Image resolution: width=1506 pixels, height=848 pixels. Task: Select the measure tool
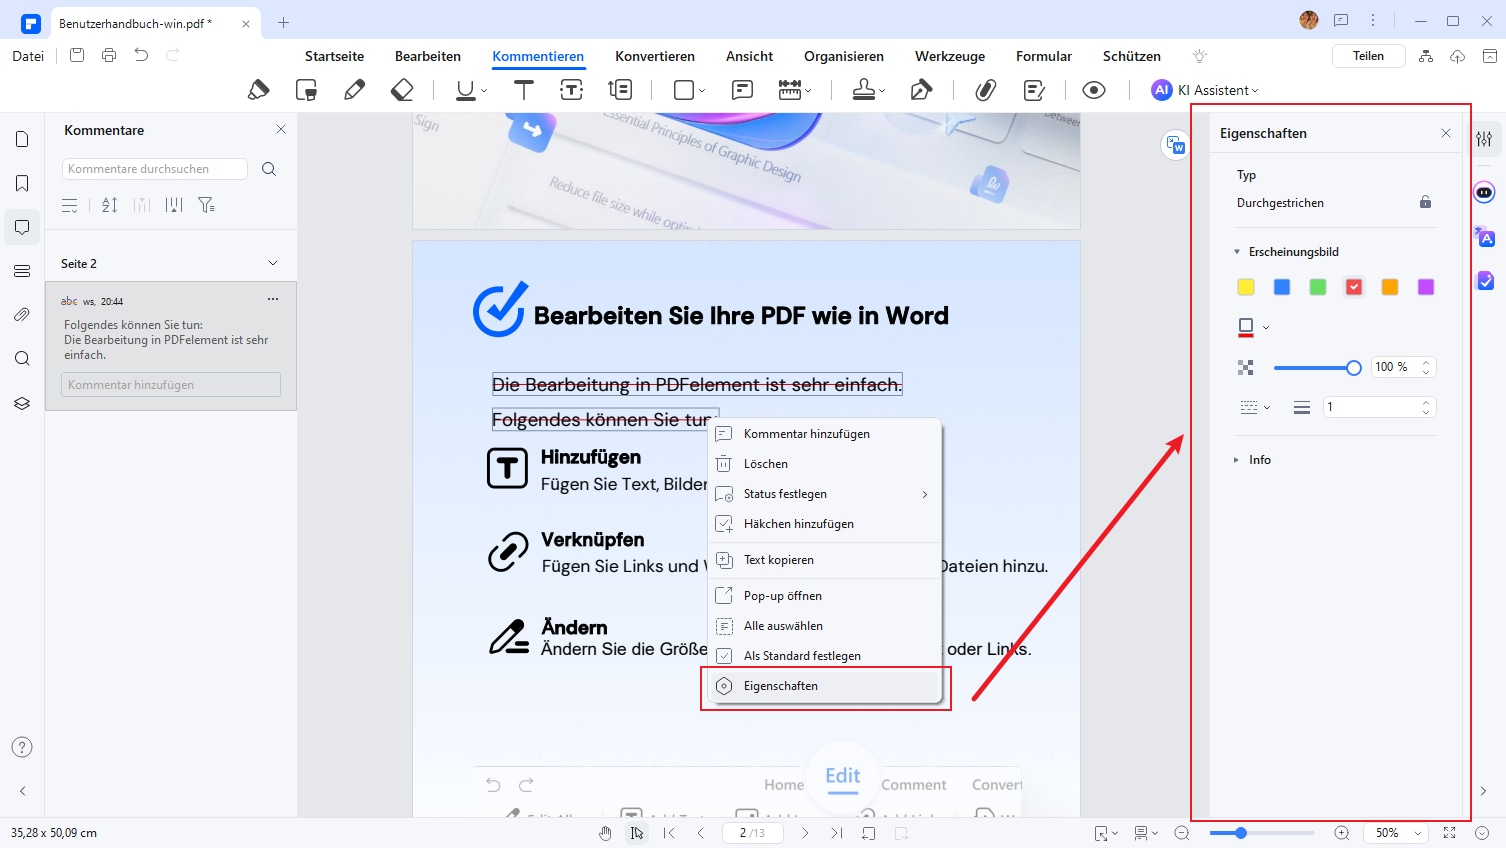pos(790,90)
